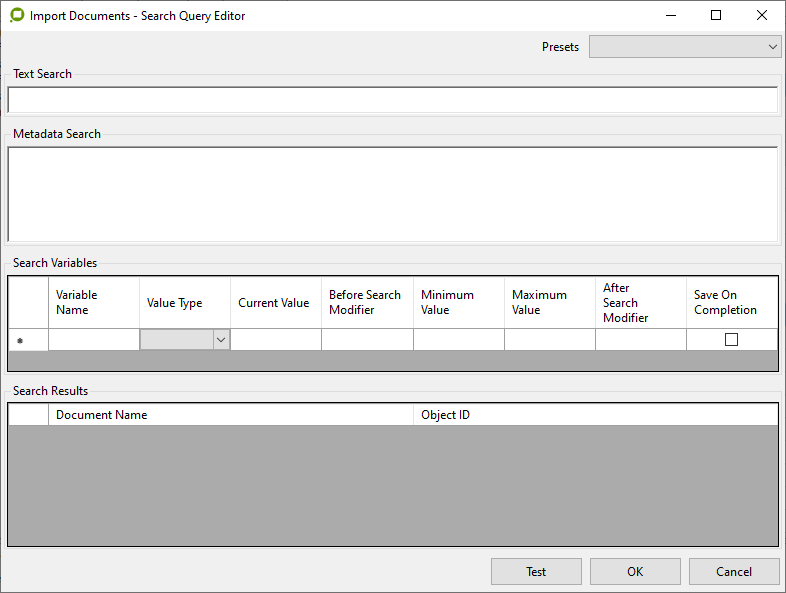The height and width of the screenshot is (593, 786).
Task: Click the Cancel button
Action: [x=733, y=572]
